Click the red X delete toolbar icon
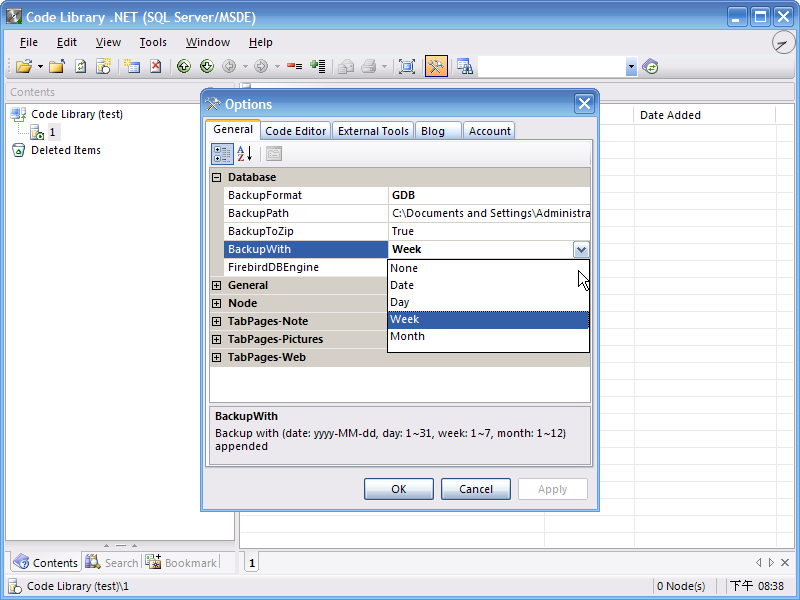The width and height of the screenshot is (800, 600). [x=156, y=66]
